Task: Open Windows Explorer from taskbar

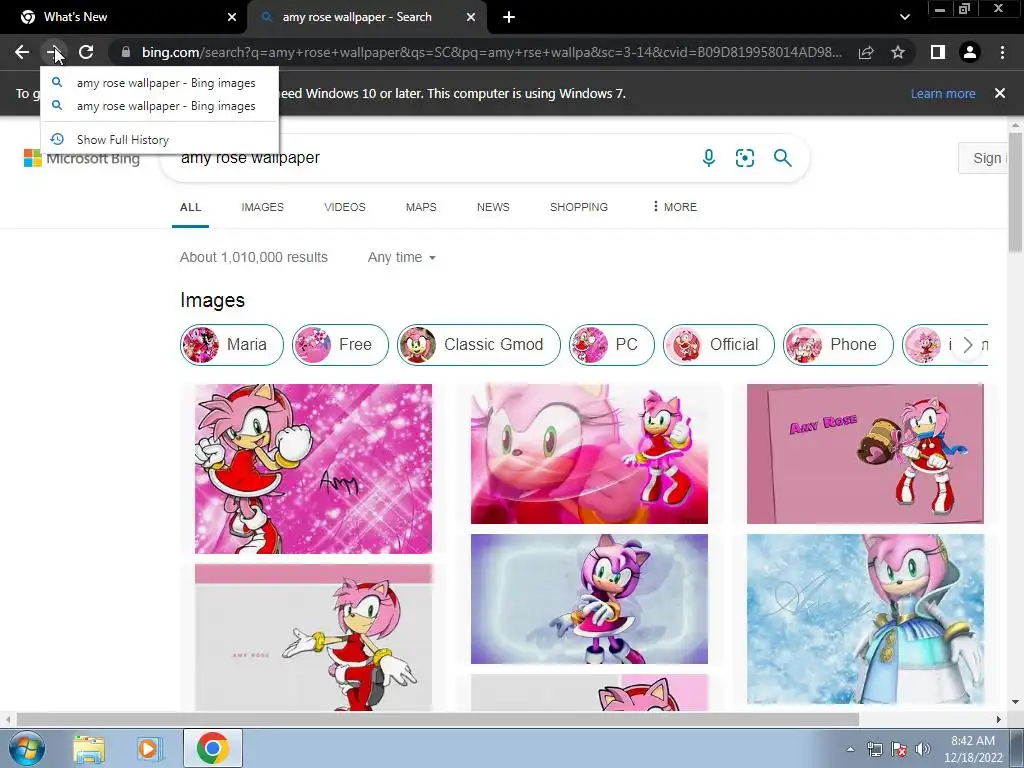Action: [x=89, y=748]
